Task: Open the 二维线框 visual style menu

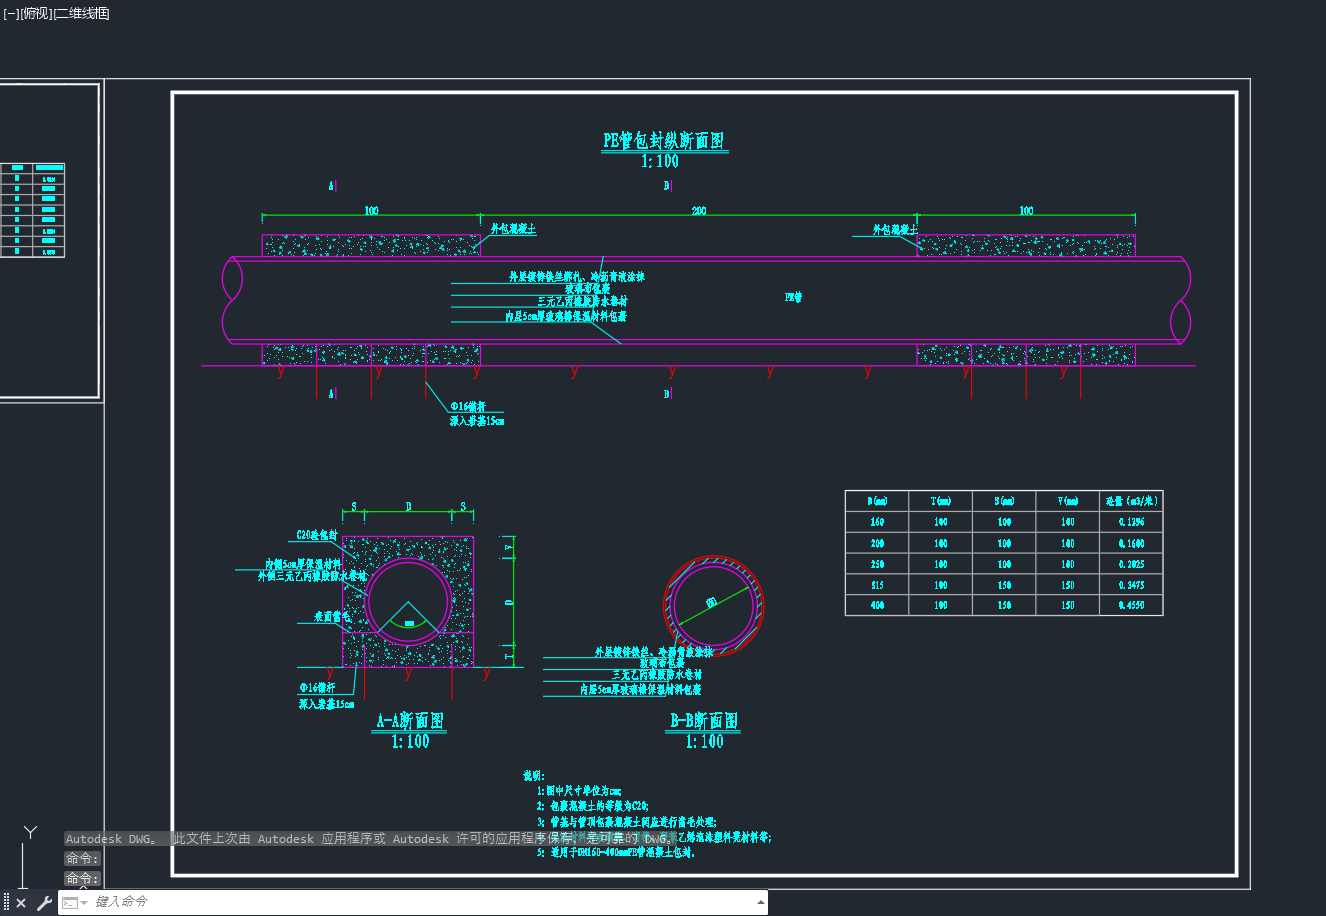Action: (x=82, y=13)
